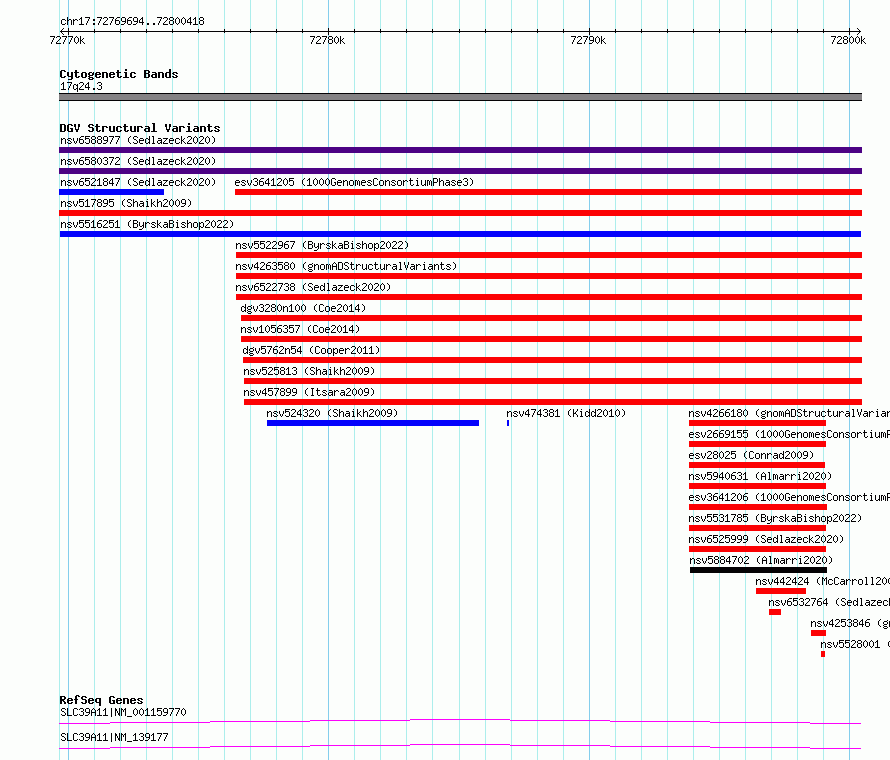This screenshot has height=760, width=890.
Task: Select the 17q24.3 cytogenetic band bar
Action: point(460,98)
